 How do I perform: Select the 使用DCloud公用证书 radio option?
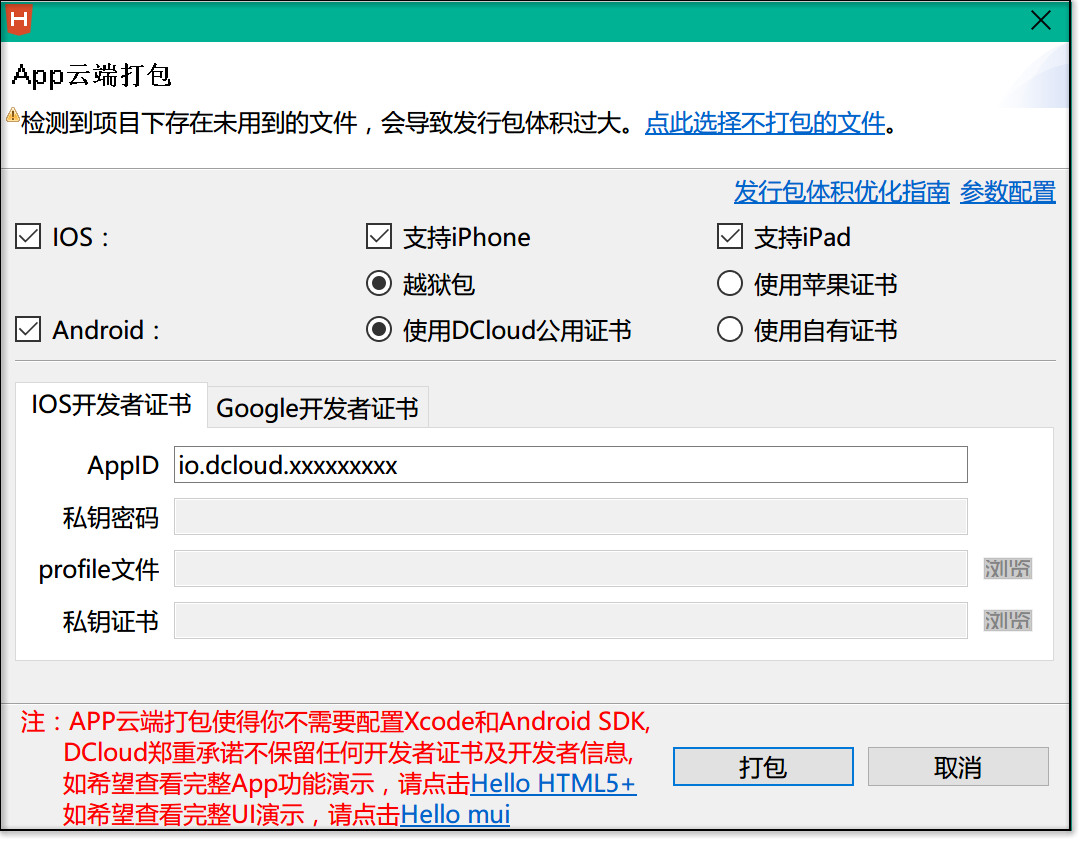click(x=379, y=330)
